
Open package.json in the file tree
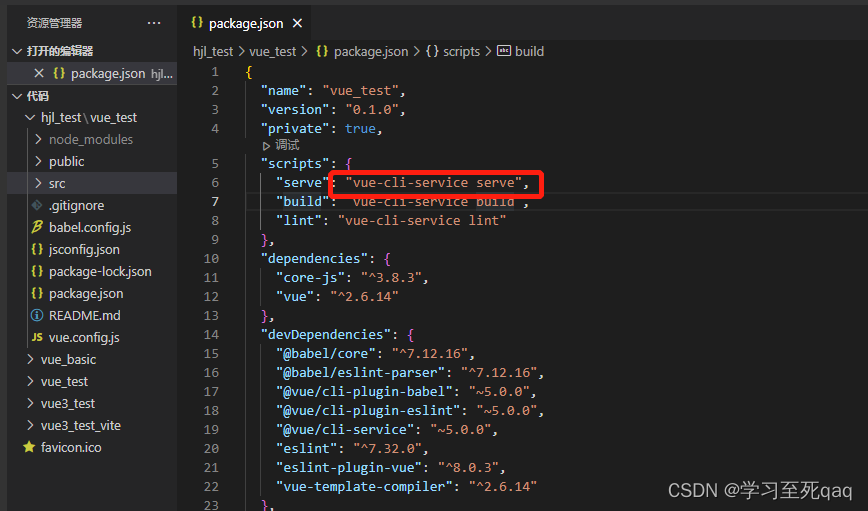[86, 293]
